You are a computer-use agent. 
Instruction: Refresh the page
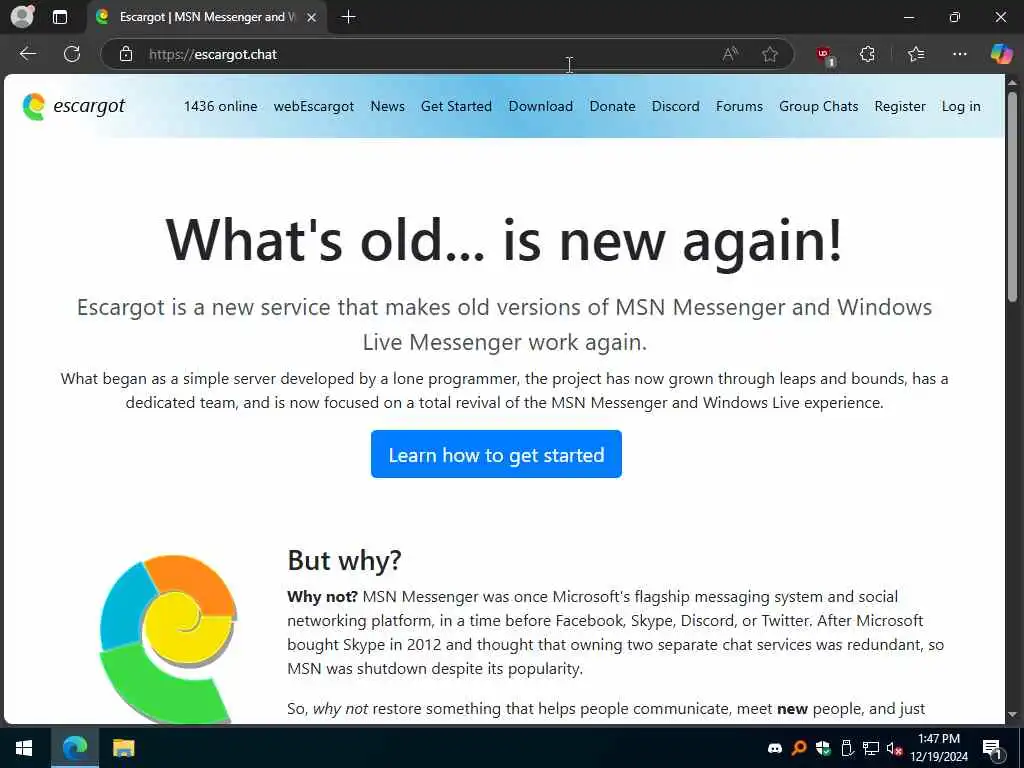[72, 54]
